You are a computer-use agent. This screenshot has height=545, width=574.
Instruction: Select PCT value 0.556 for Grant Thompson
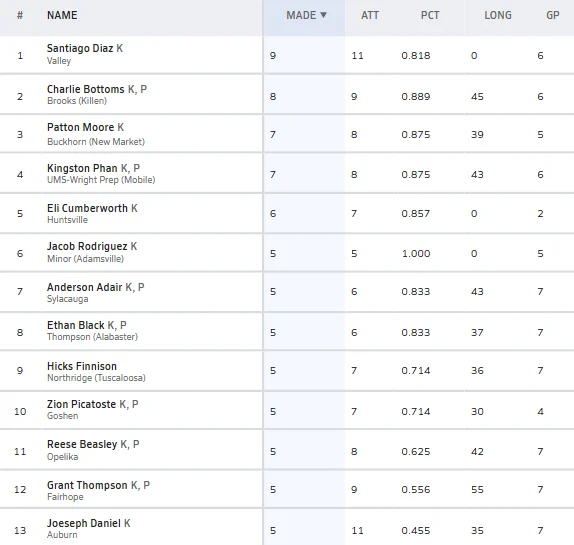(415, 490)
